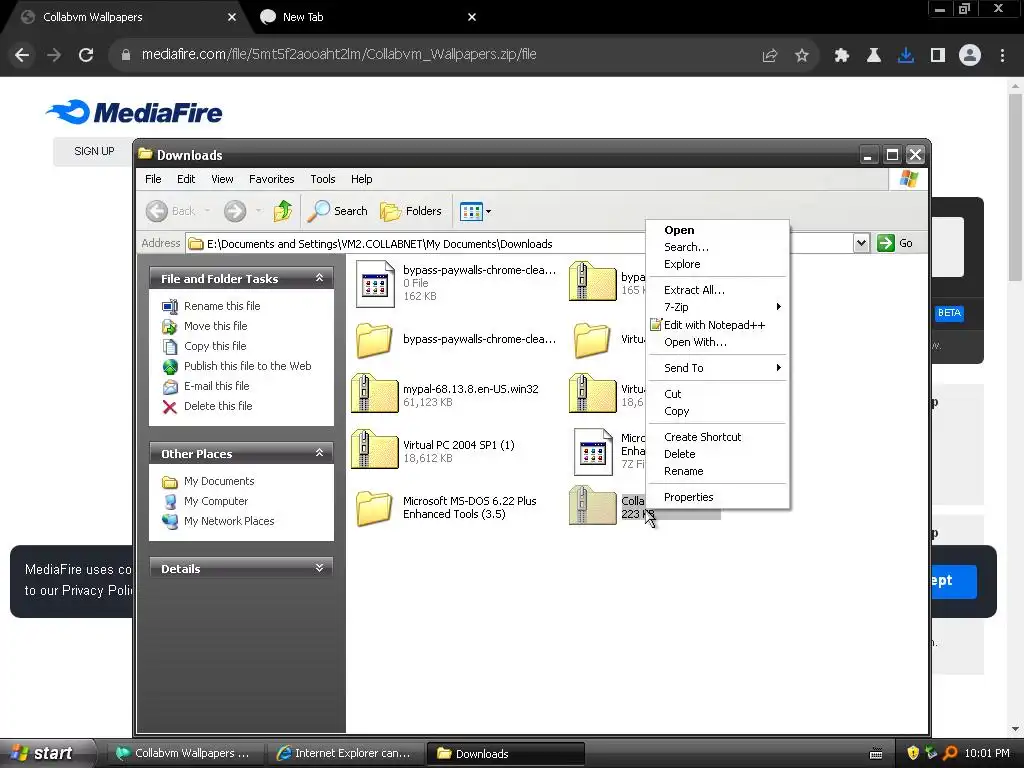Toggle the Folders pane button
1024x768 pixels.
pos(411,211)
